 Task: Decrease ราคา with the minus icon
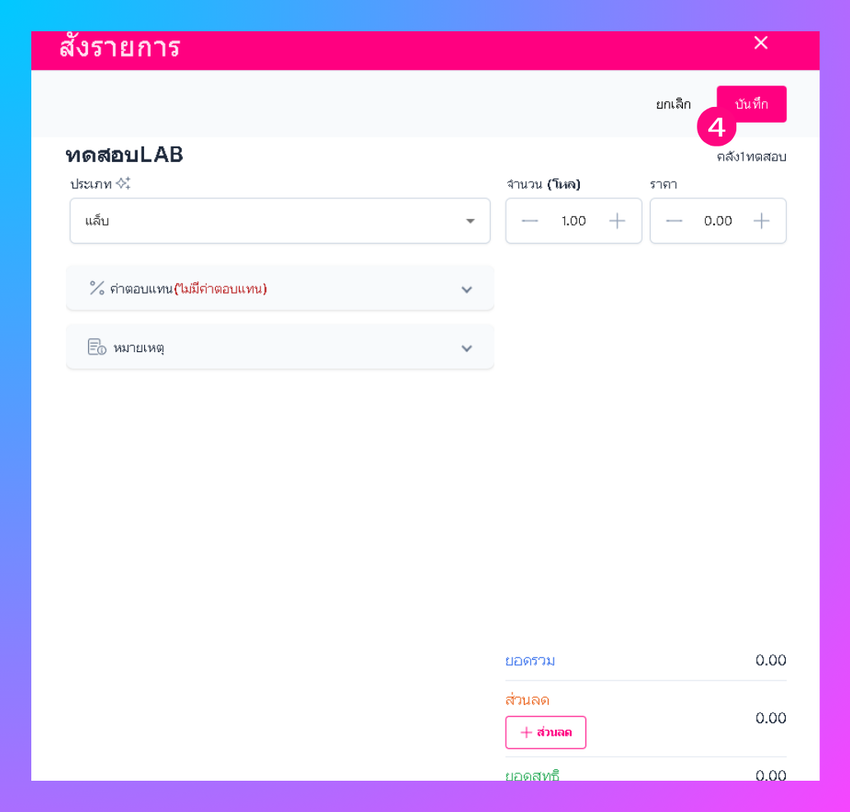click(x=674, y=221)
